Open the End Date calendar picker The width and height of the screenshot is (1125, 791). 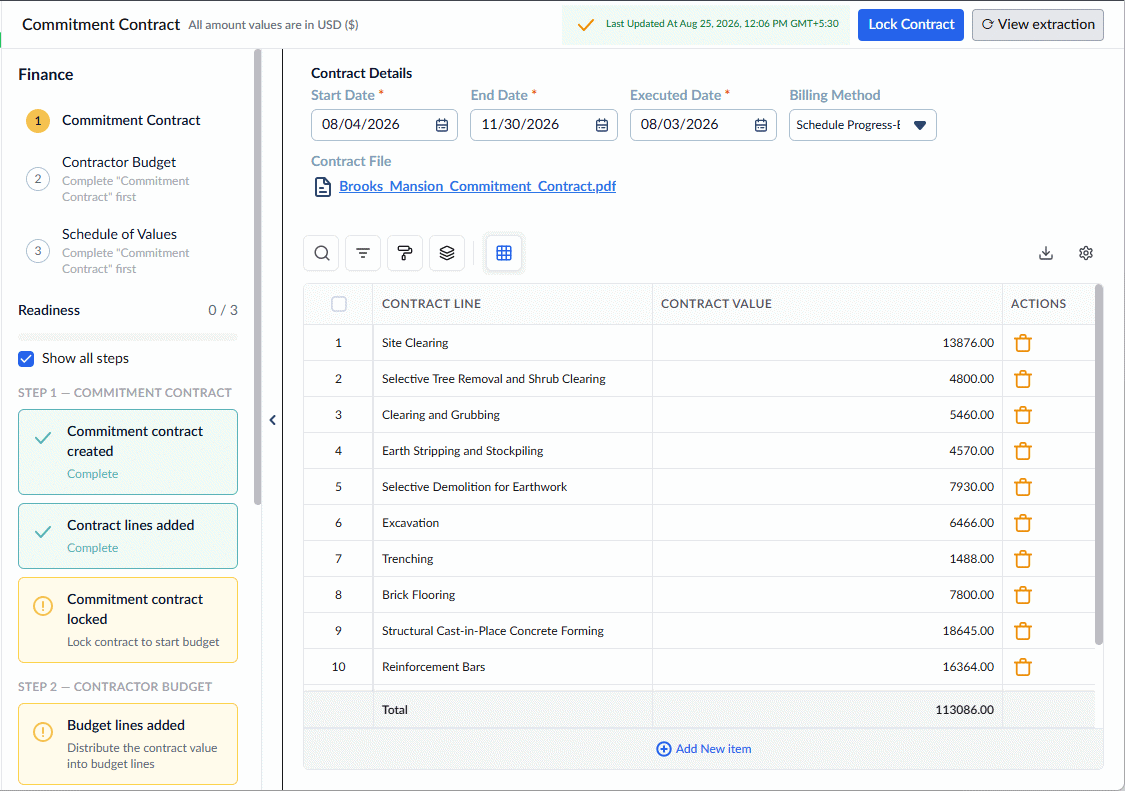602,125
